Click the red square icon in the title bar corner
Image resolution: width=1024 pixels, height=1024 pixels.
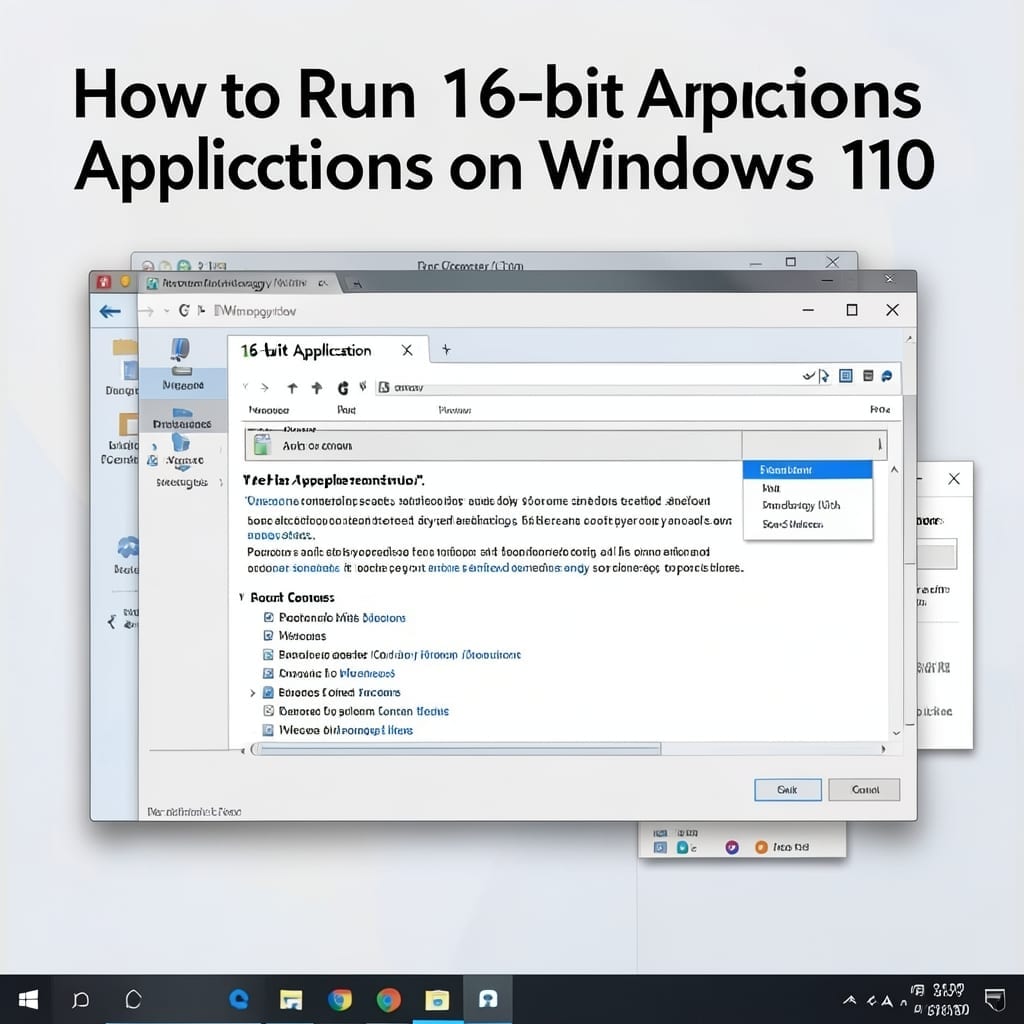(x=104, y=281)
